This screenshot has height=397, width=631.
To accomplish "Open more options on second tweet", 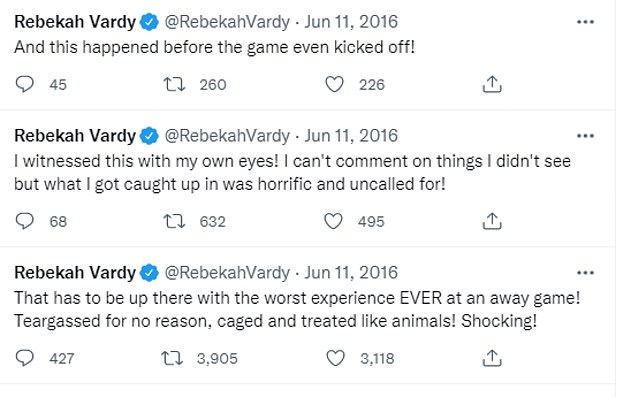I will coord(585,136).
